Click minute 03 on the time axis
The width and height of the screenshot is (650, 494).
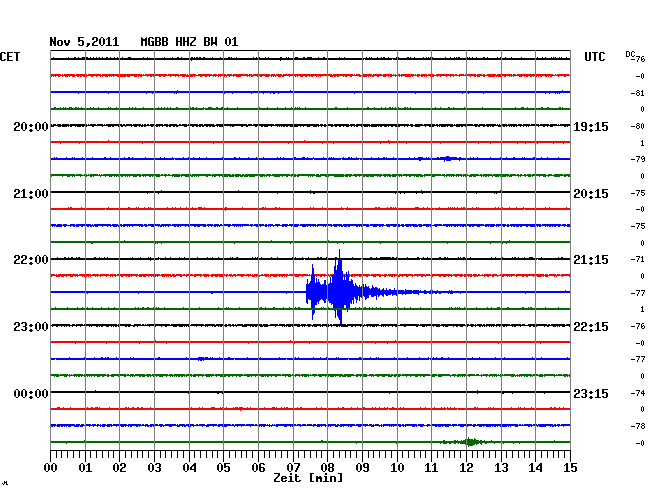[x=154, y=467]
